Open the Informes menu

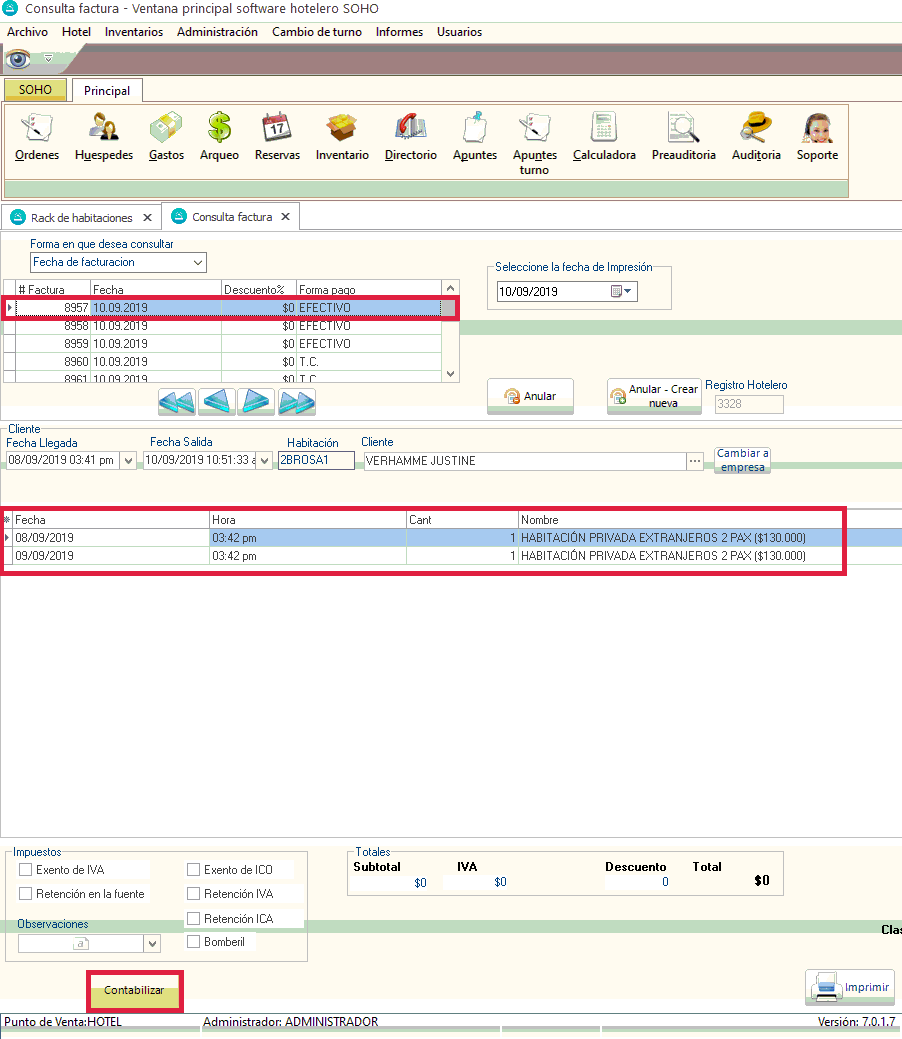[399, 32]
